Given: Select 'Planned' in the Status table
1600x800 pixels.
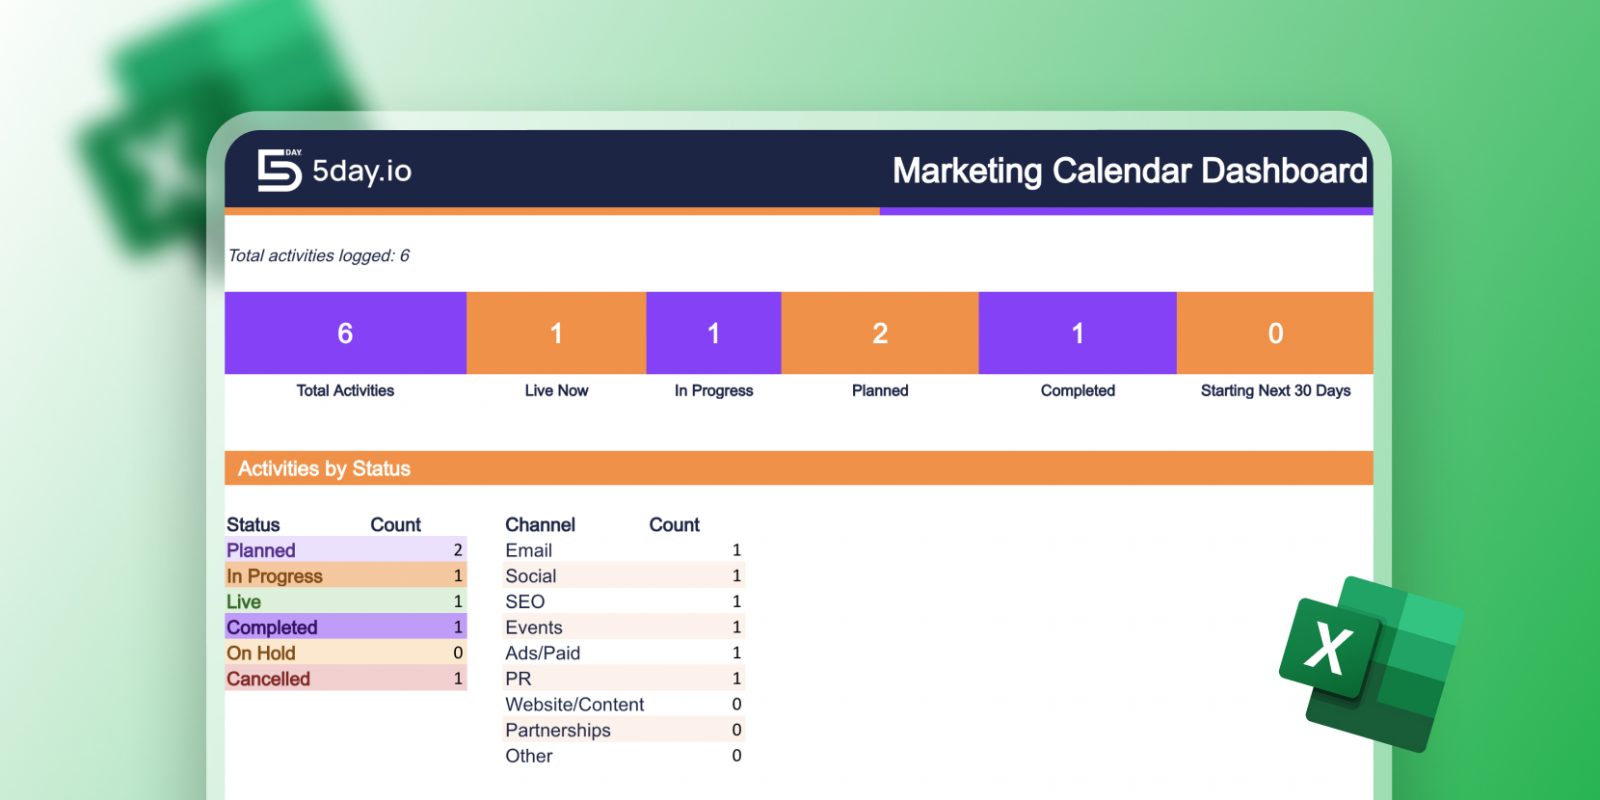Looking at the screenshot, I should 261,551.
